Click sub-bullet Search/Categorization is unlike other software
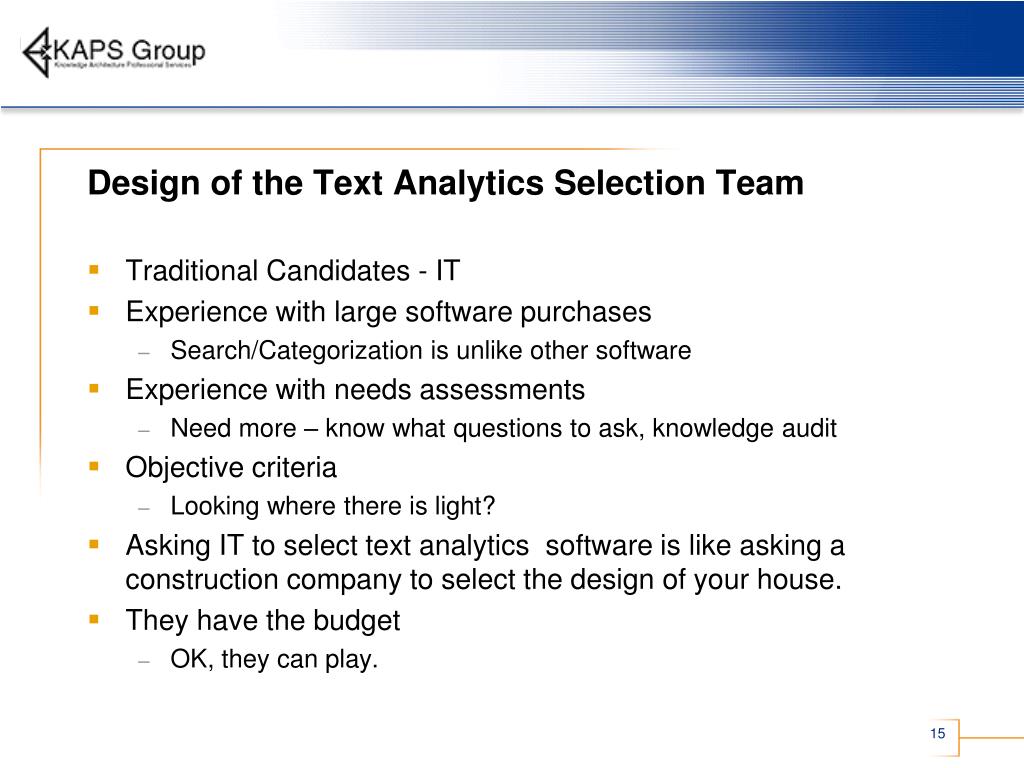1024x768 pixels. click(x=430, y=351)
